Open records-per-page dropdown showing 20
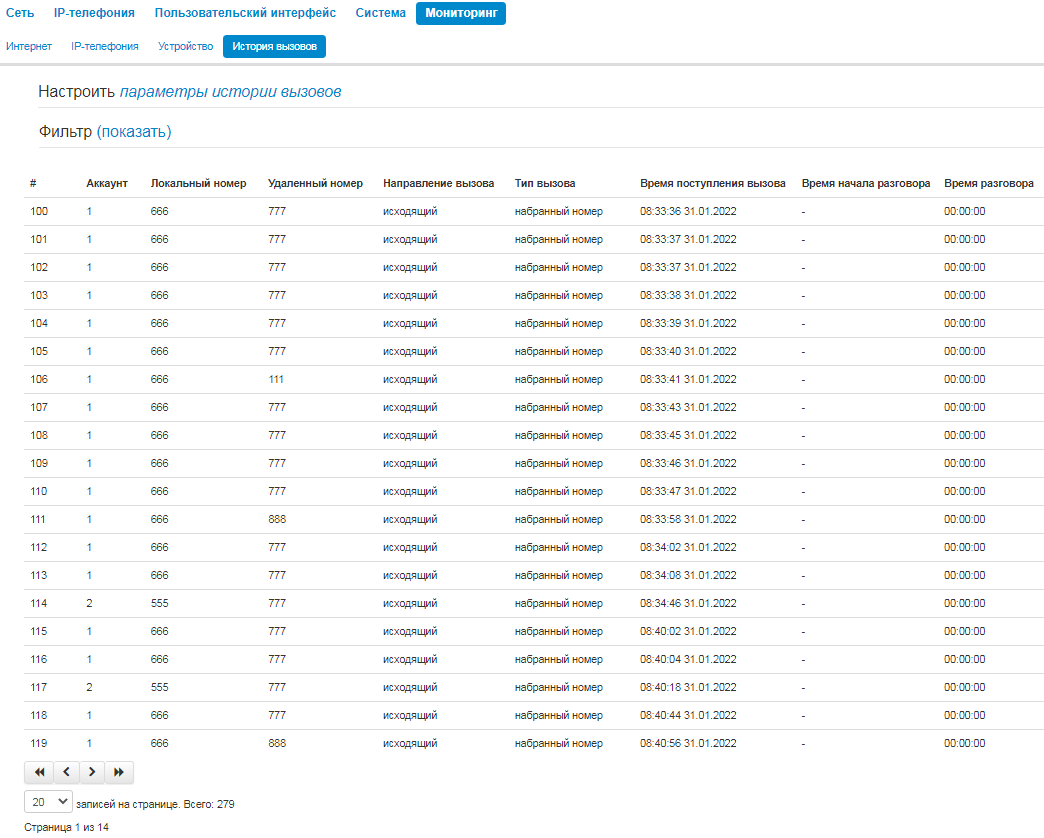Viewport: 1044px width, 838px height. click(x=48, y=802)
